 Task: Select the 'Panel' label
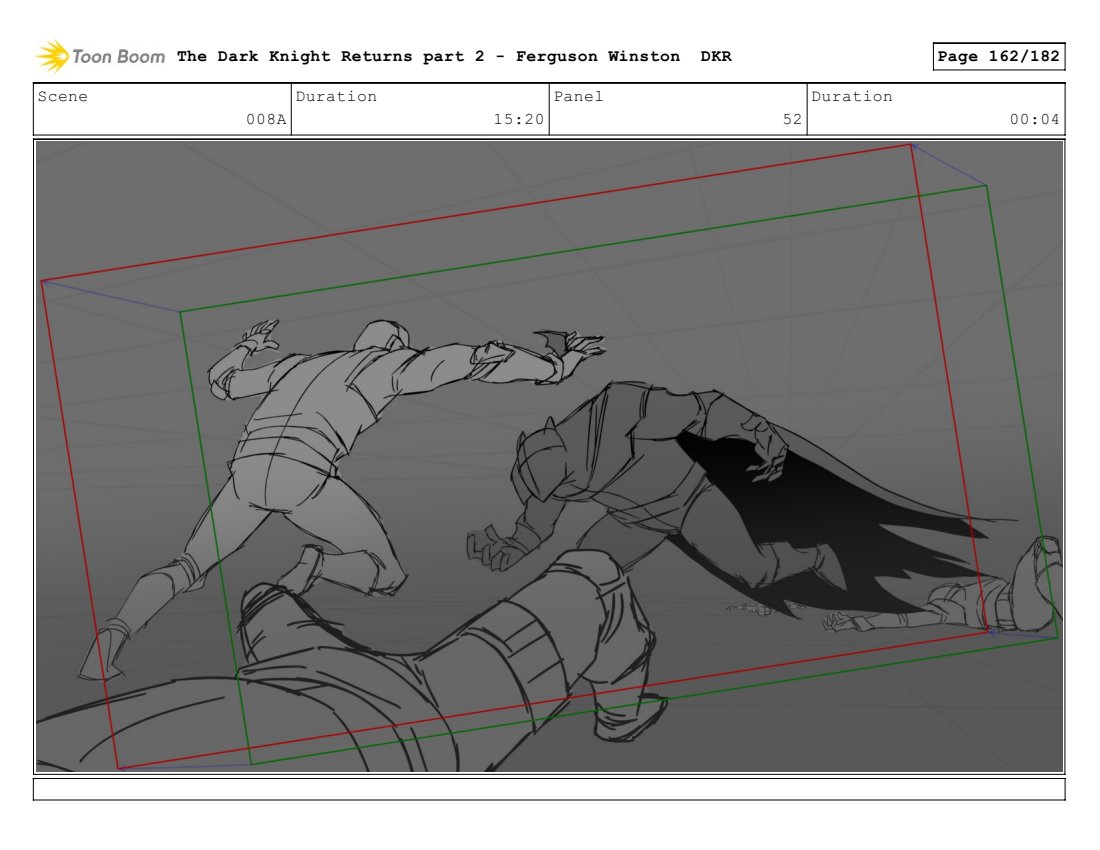[x=578, y=97]
